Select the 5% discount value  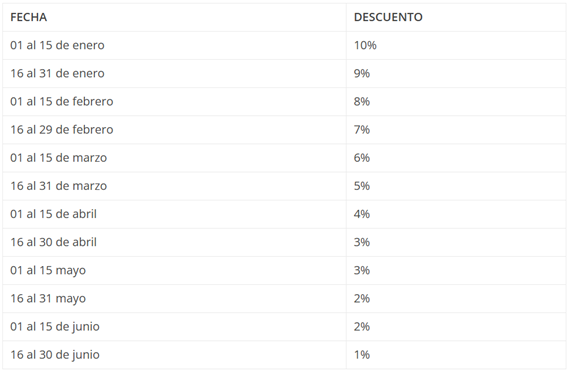[x=362, y=186]
